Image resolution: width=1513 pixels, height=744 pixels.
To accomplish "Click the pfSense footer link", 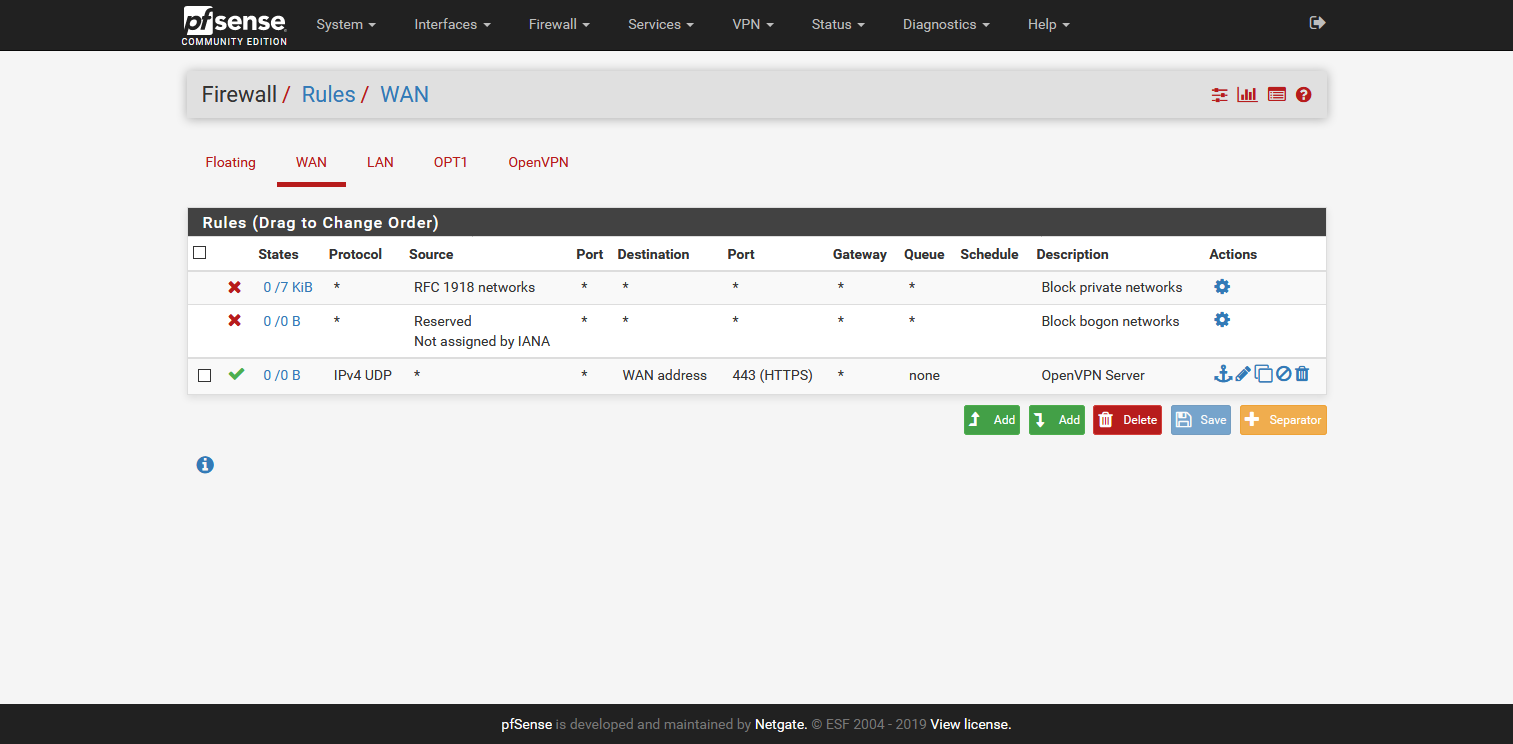I will [526, 724].
